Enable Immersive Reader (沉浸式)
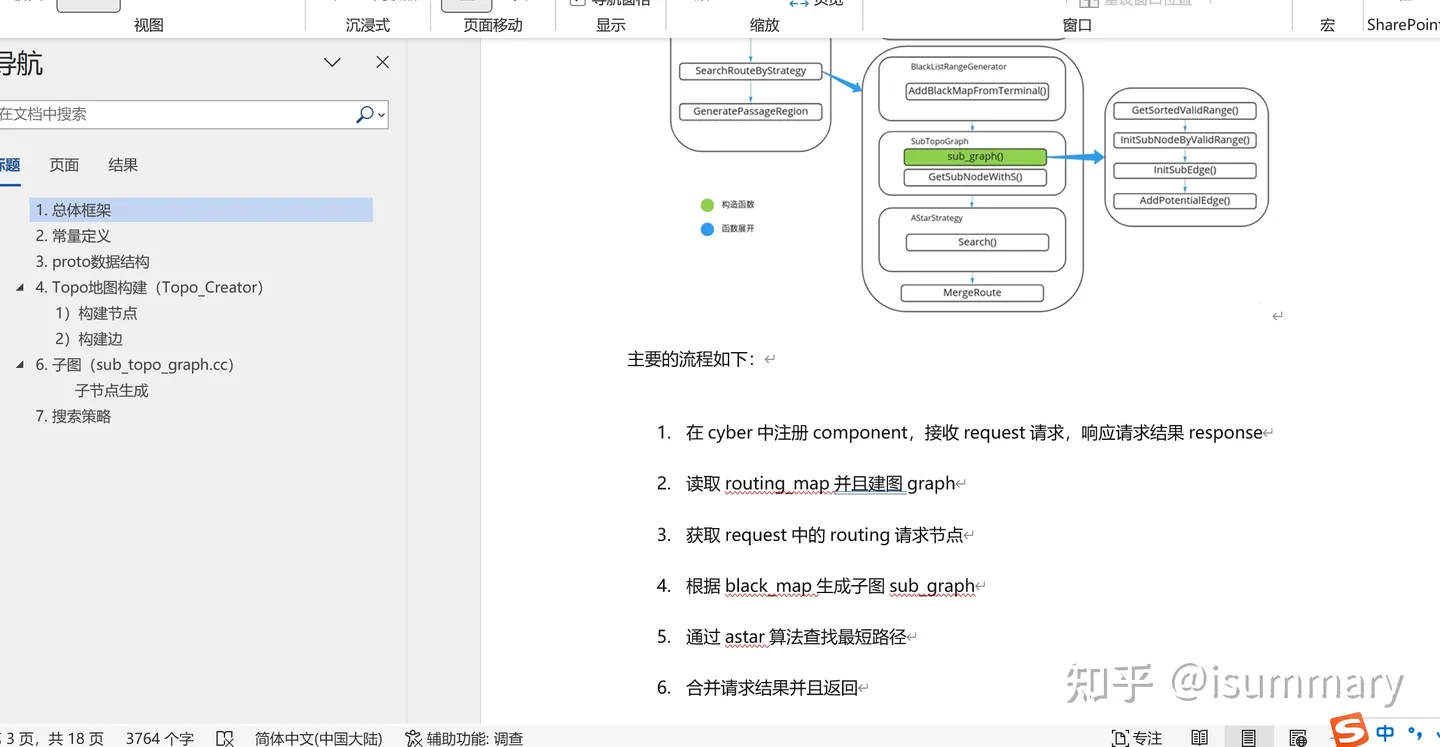Image resolution: width=1440 pixels, height=747 pixels. [x=369, y=24]
